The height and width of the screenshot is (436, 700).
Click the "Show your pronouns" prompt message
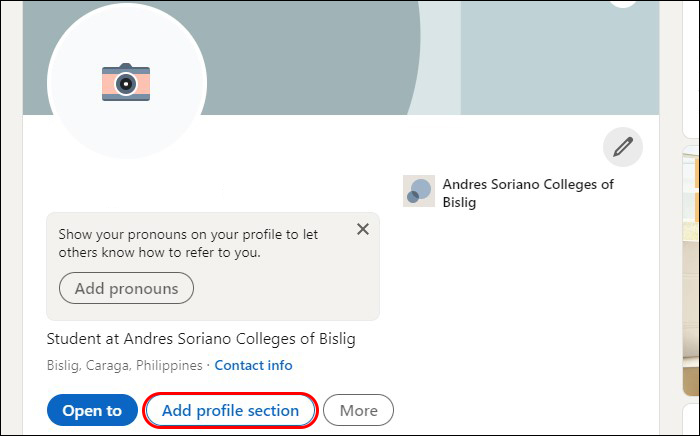188,243
